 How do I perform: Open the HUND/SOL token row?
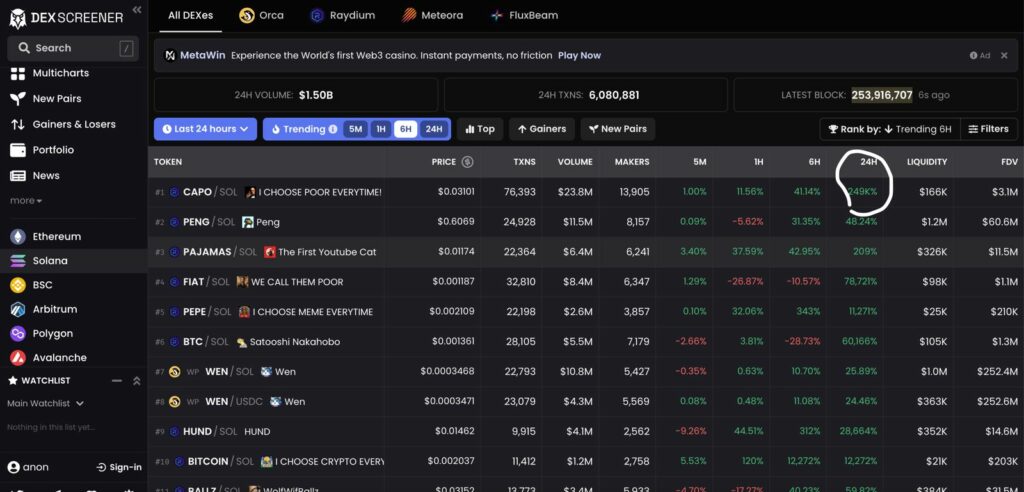click(x=586, y=432)
